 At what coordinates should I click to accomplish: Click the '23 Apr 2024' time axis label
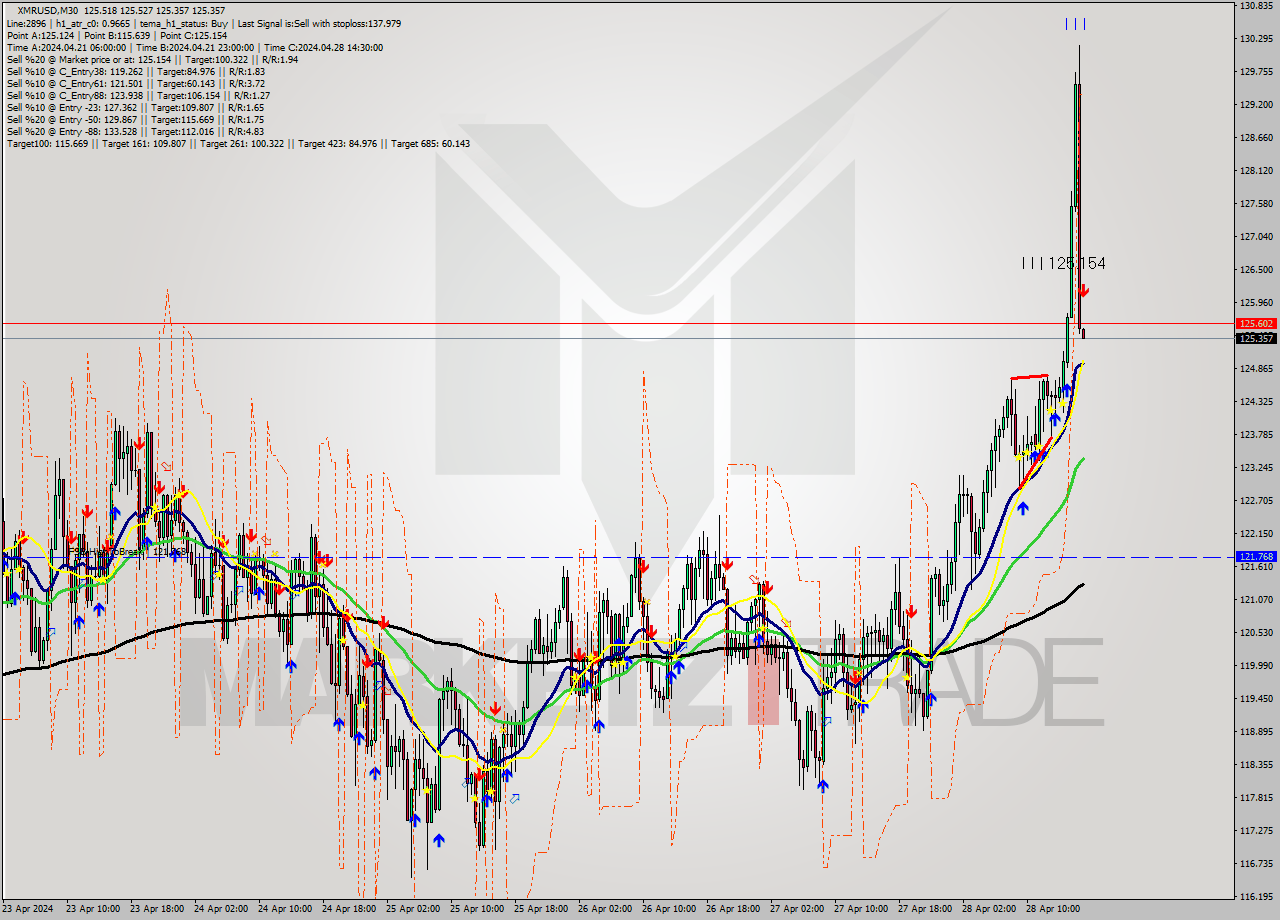(x=28, y=909)
